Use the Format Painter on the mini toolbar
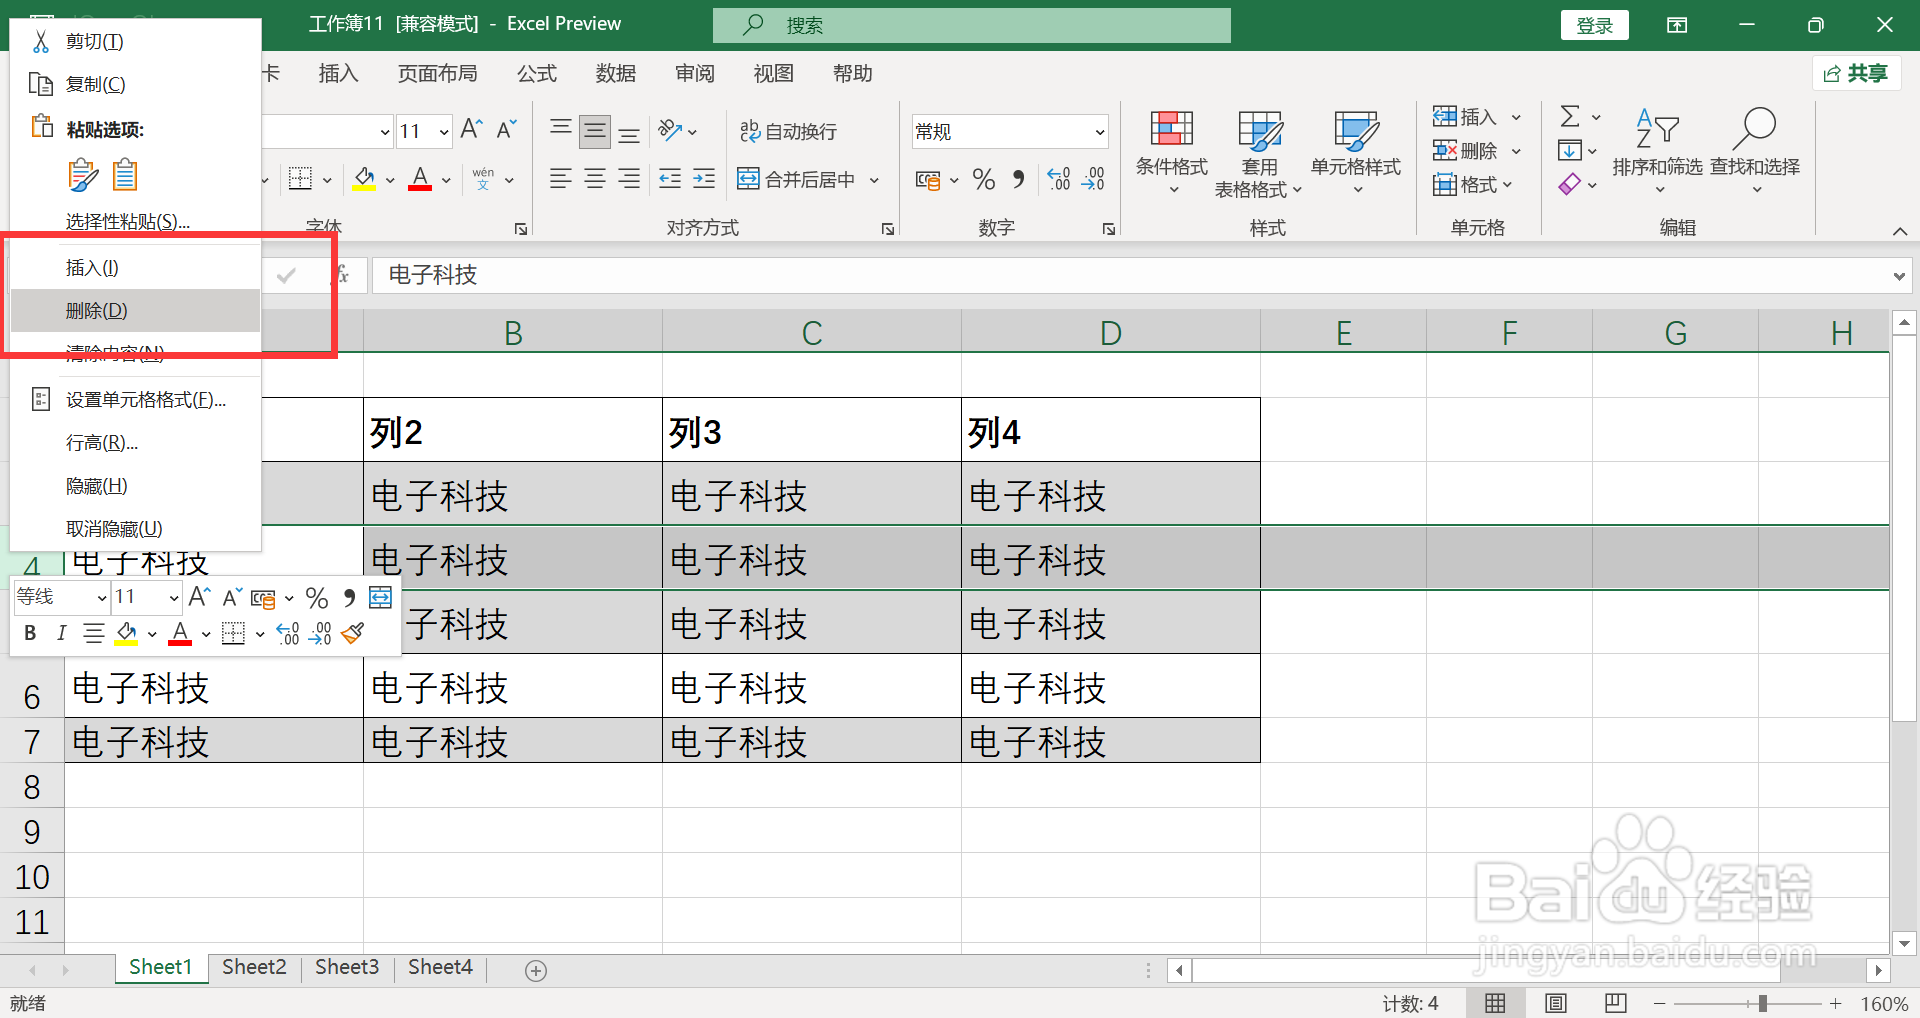Viewport: 1920px width, 1018px height. [x=352, y=633]
